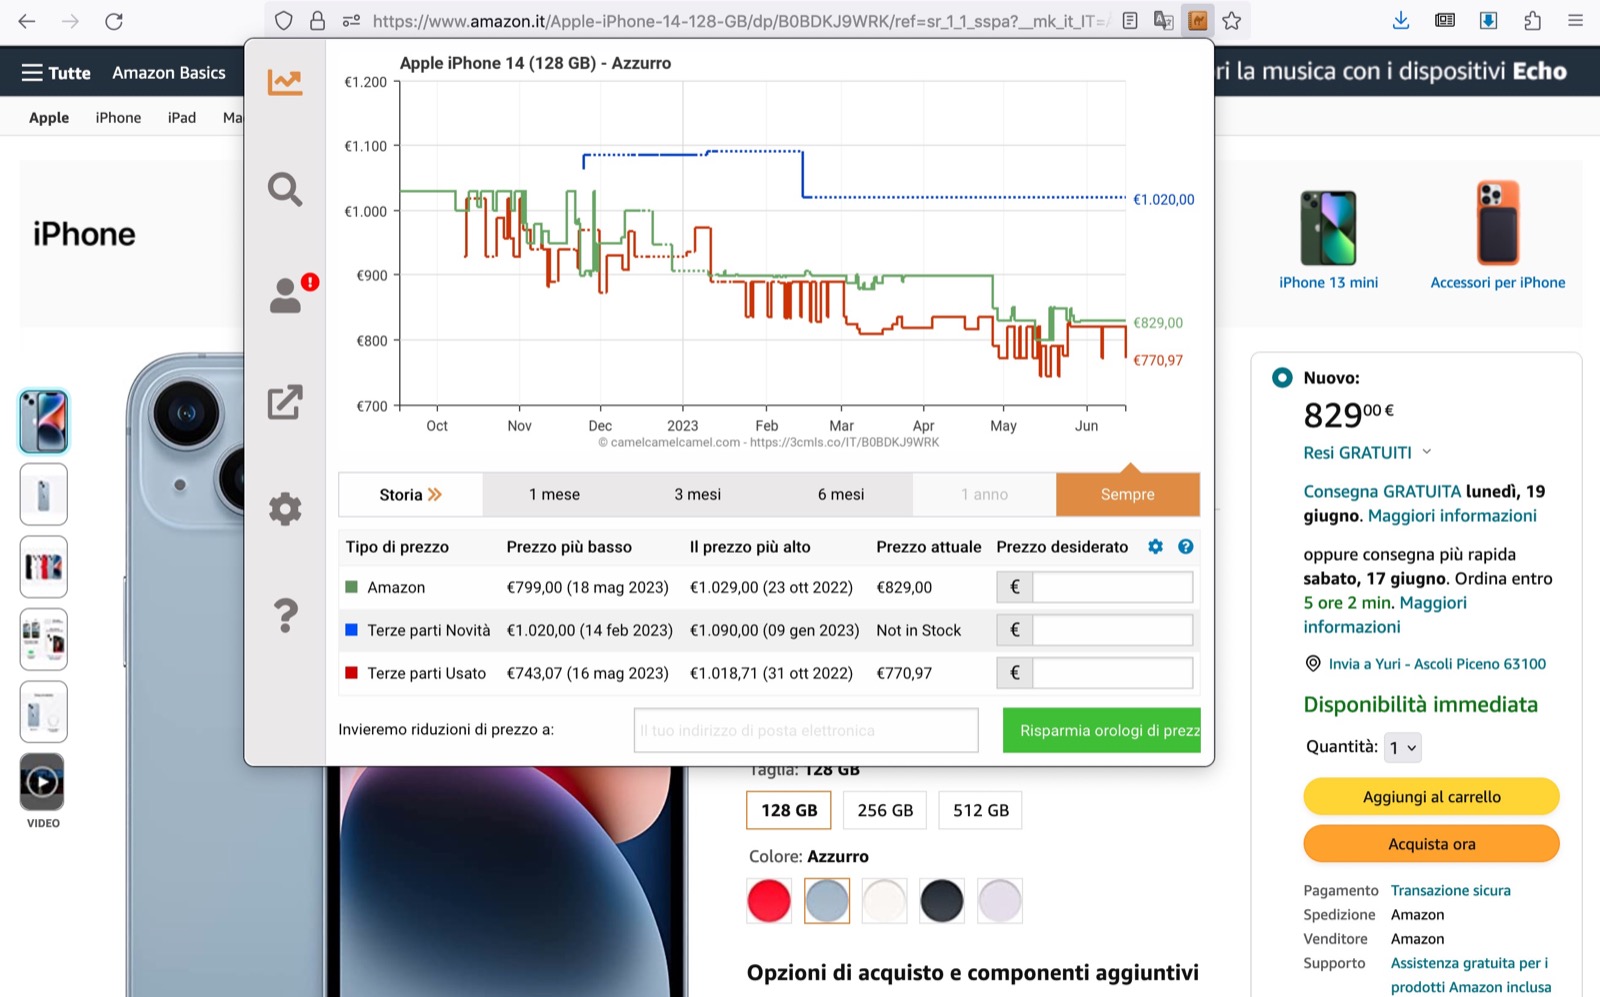1600x997 pixels.
Task: Open the Quantità dropdown
Action: [x=1403, y=748]
